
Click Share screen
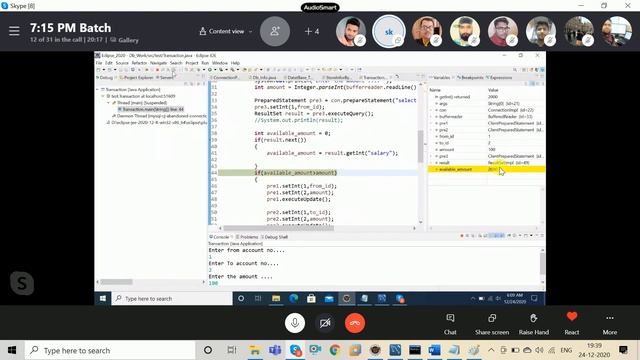click(492, 324)
